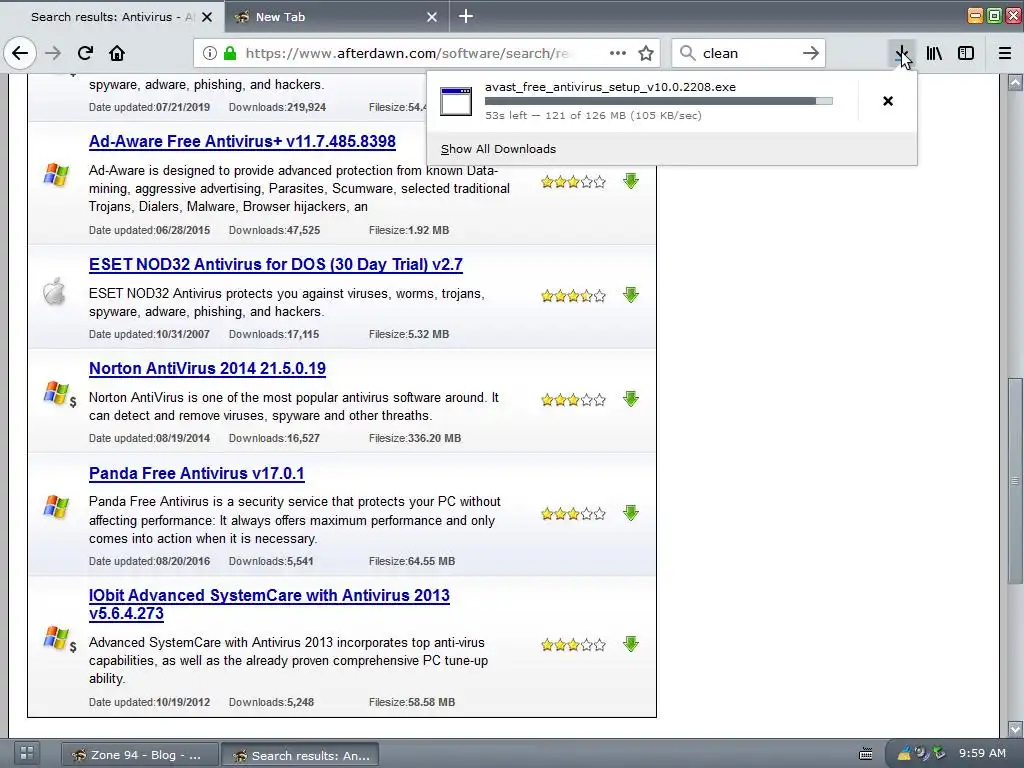The width and height of the screenshot is (1024, 768).
Task: Click the green secure padlock icon
Action: [230, 53]
